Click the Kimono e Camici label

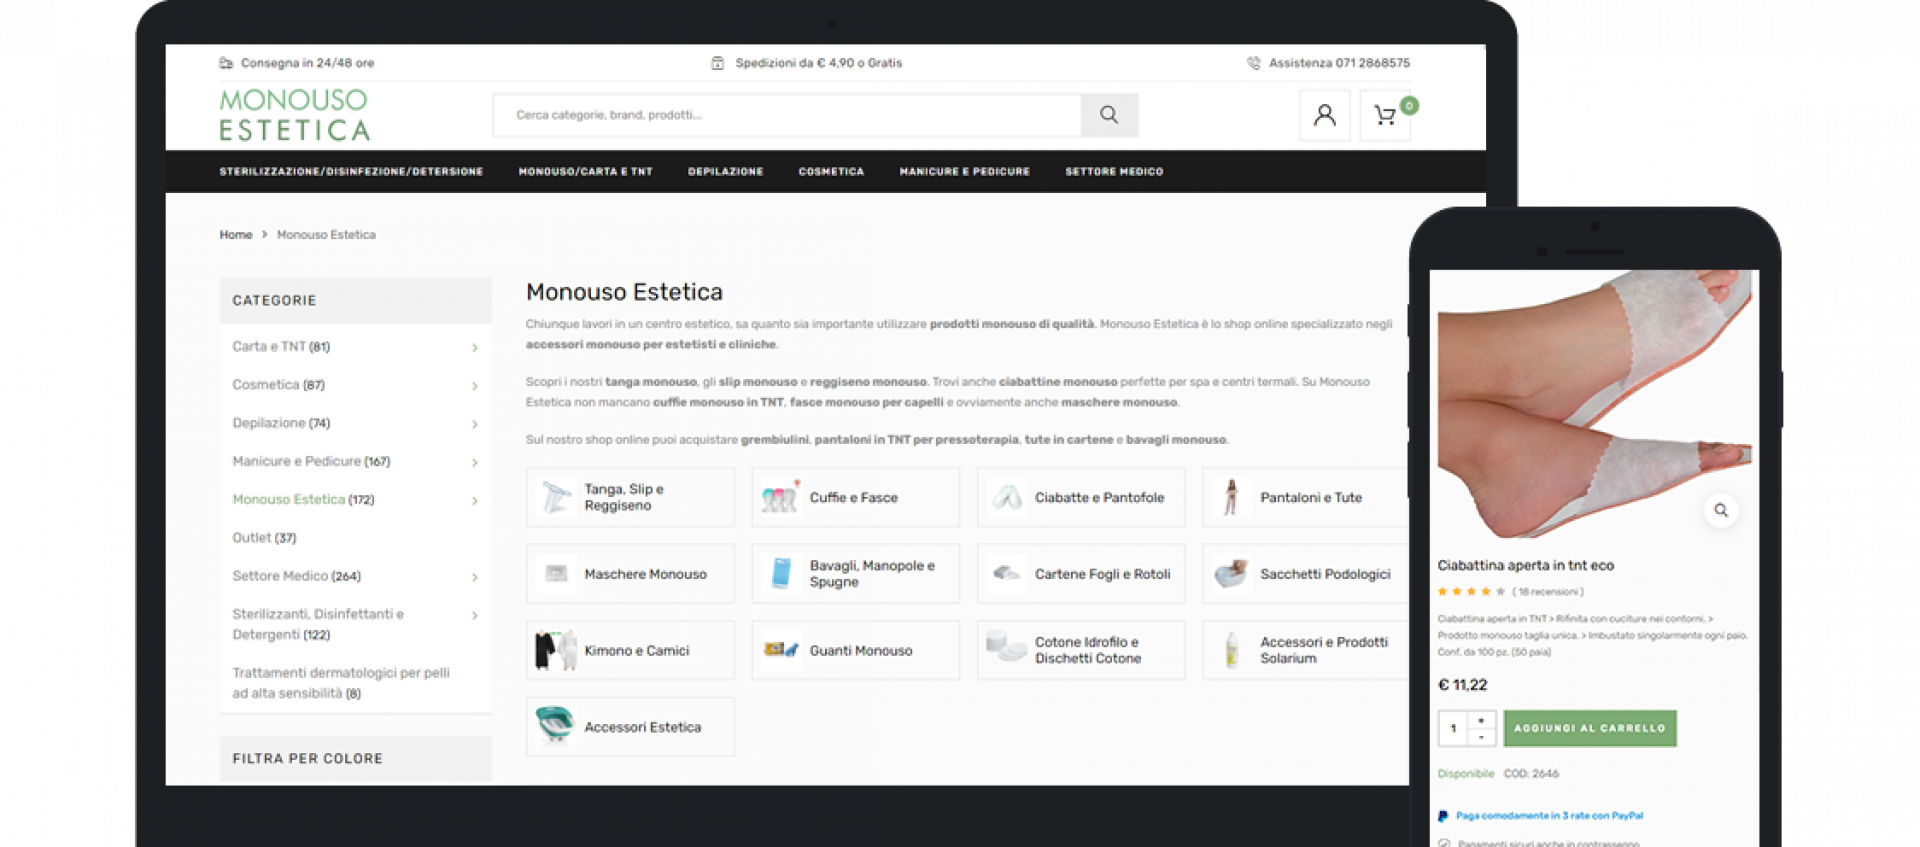[x=637, y=651]
